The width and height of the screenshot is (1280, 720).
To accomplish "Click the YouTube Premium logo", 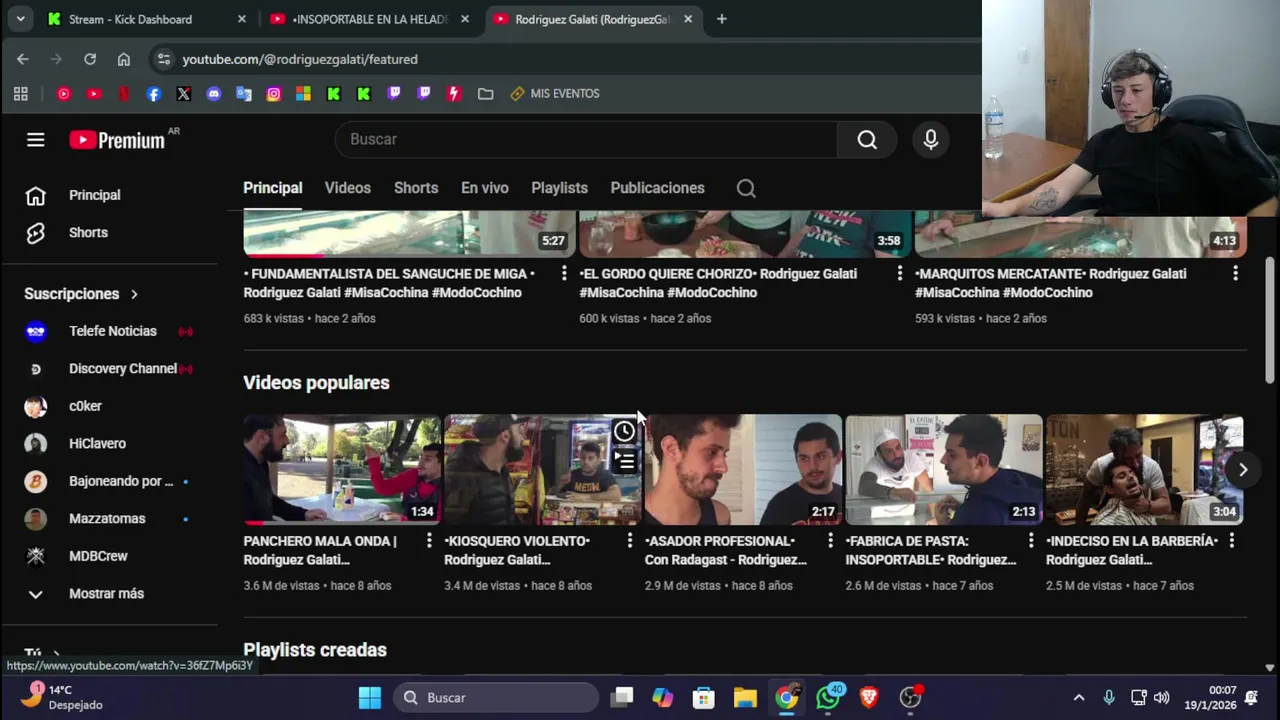I will pos(118,140).
